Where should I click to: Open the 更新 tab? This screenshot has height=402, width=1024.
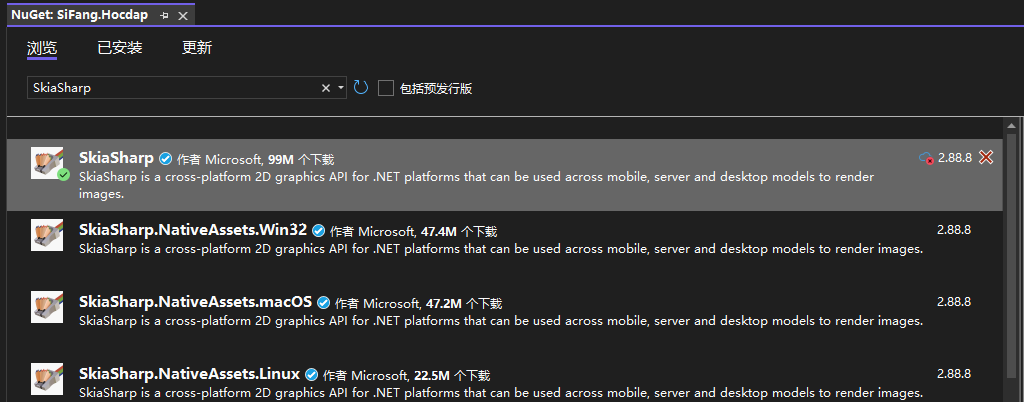click(x=197, y=48)
